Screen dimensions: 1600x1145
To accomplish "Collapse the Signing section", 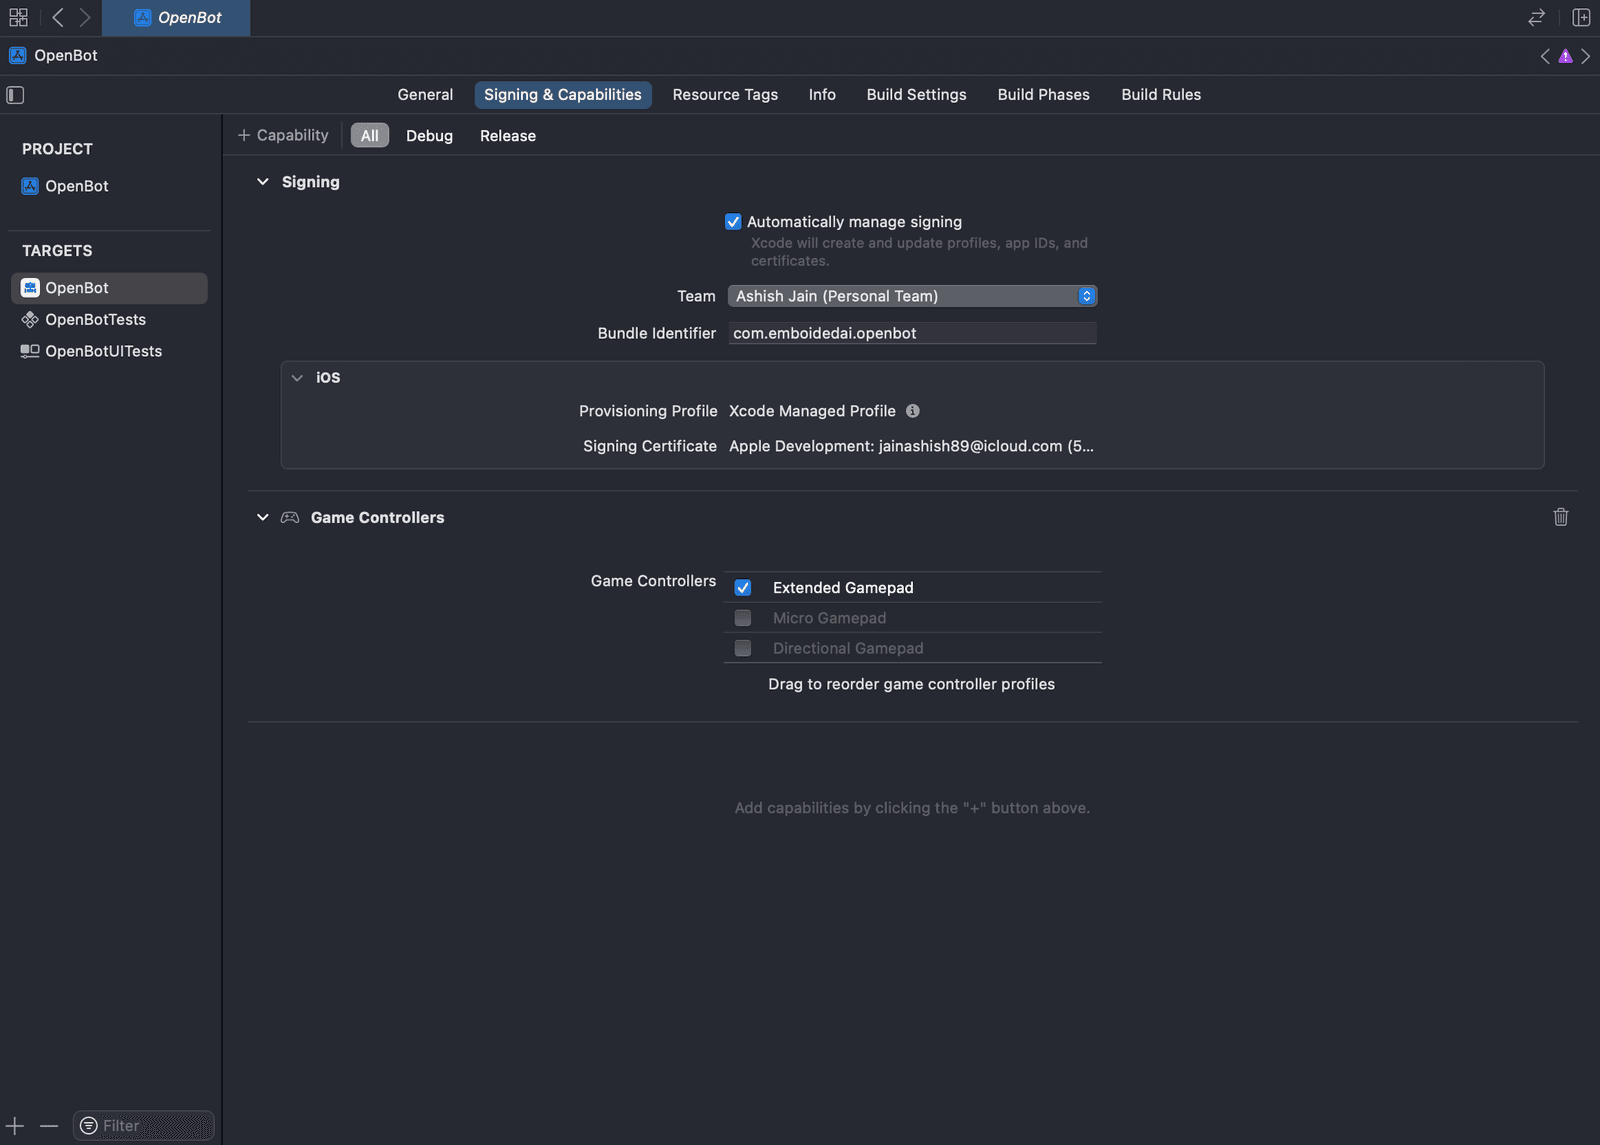I will pos(263,182).
